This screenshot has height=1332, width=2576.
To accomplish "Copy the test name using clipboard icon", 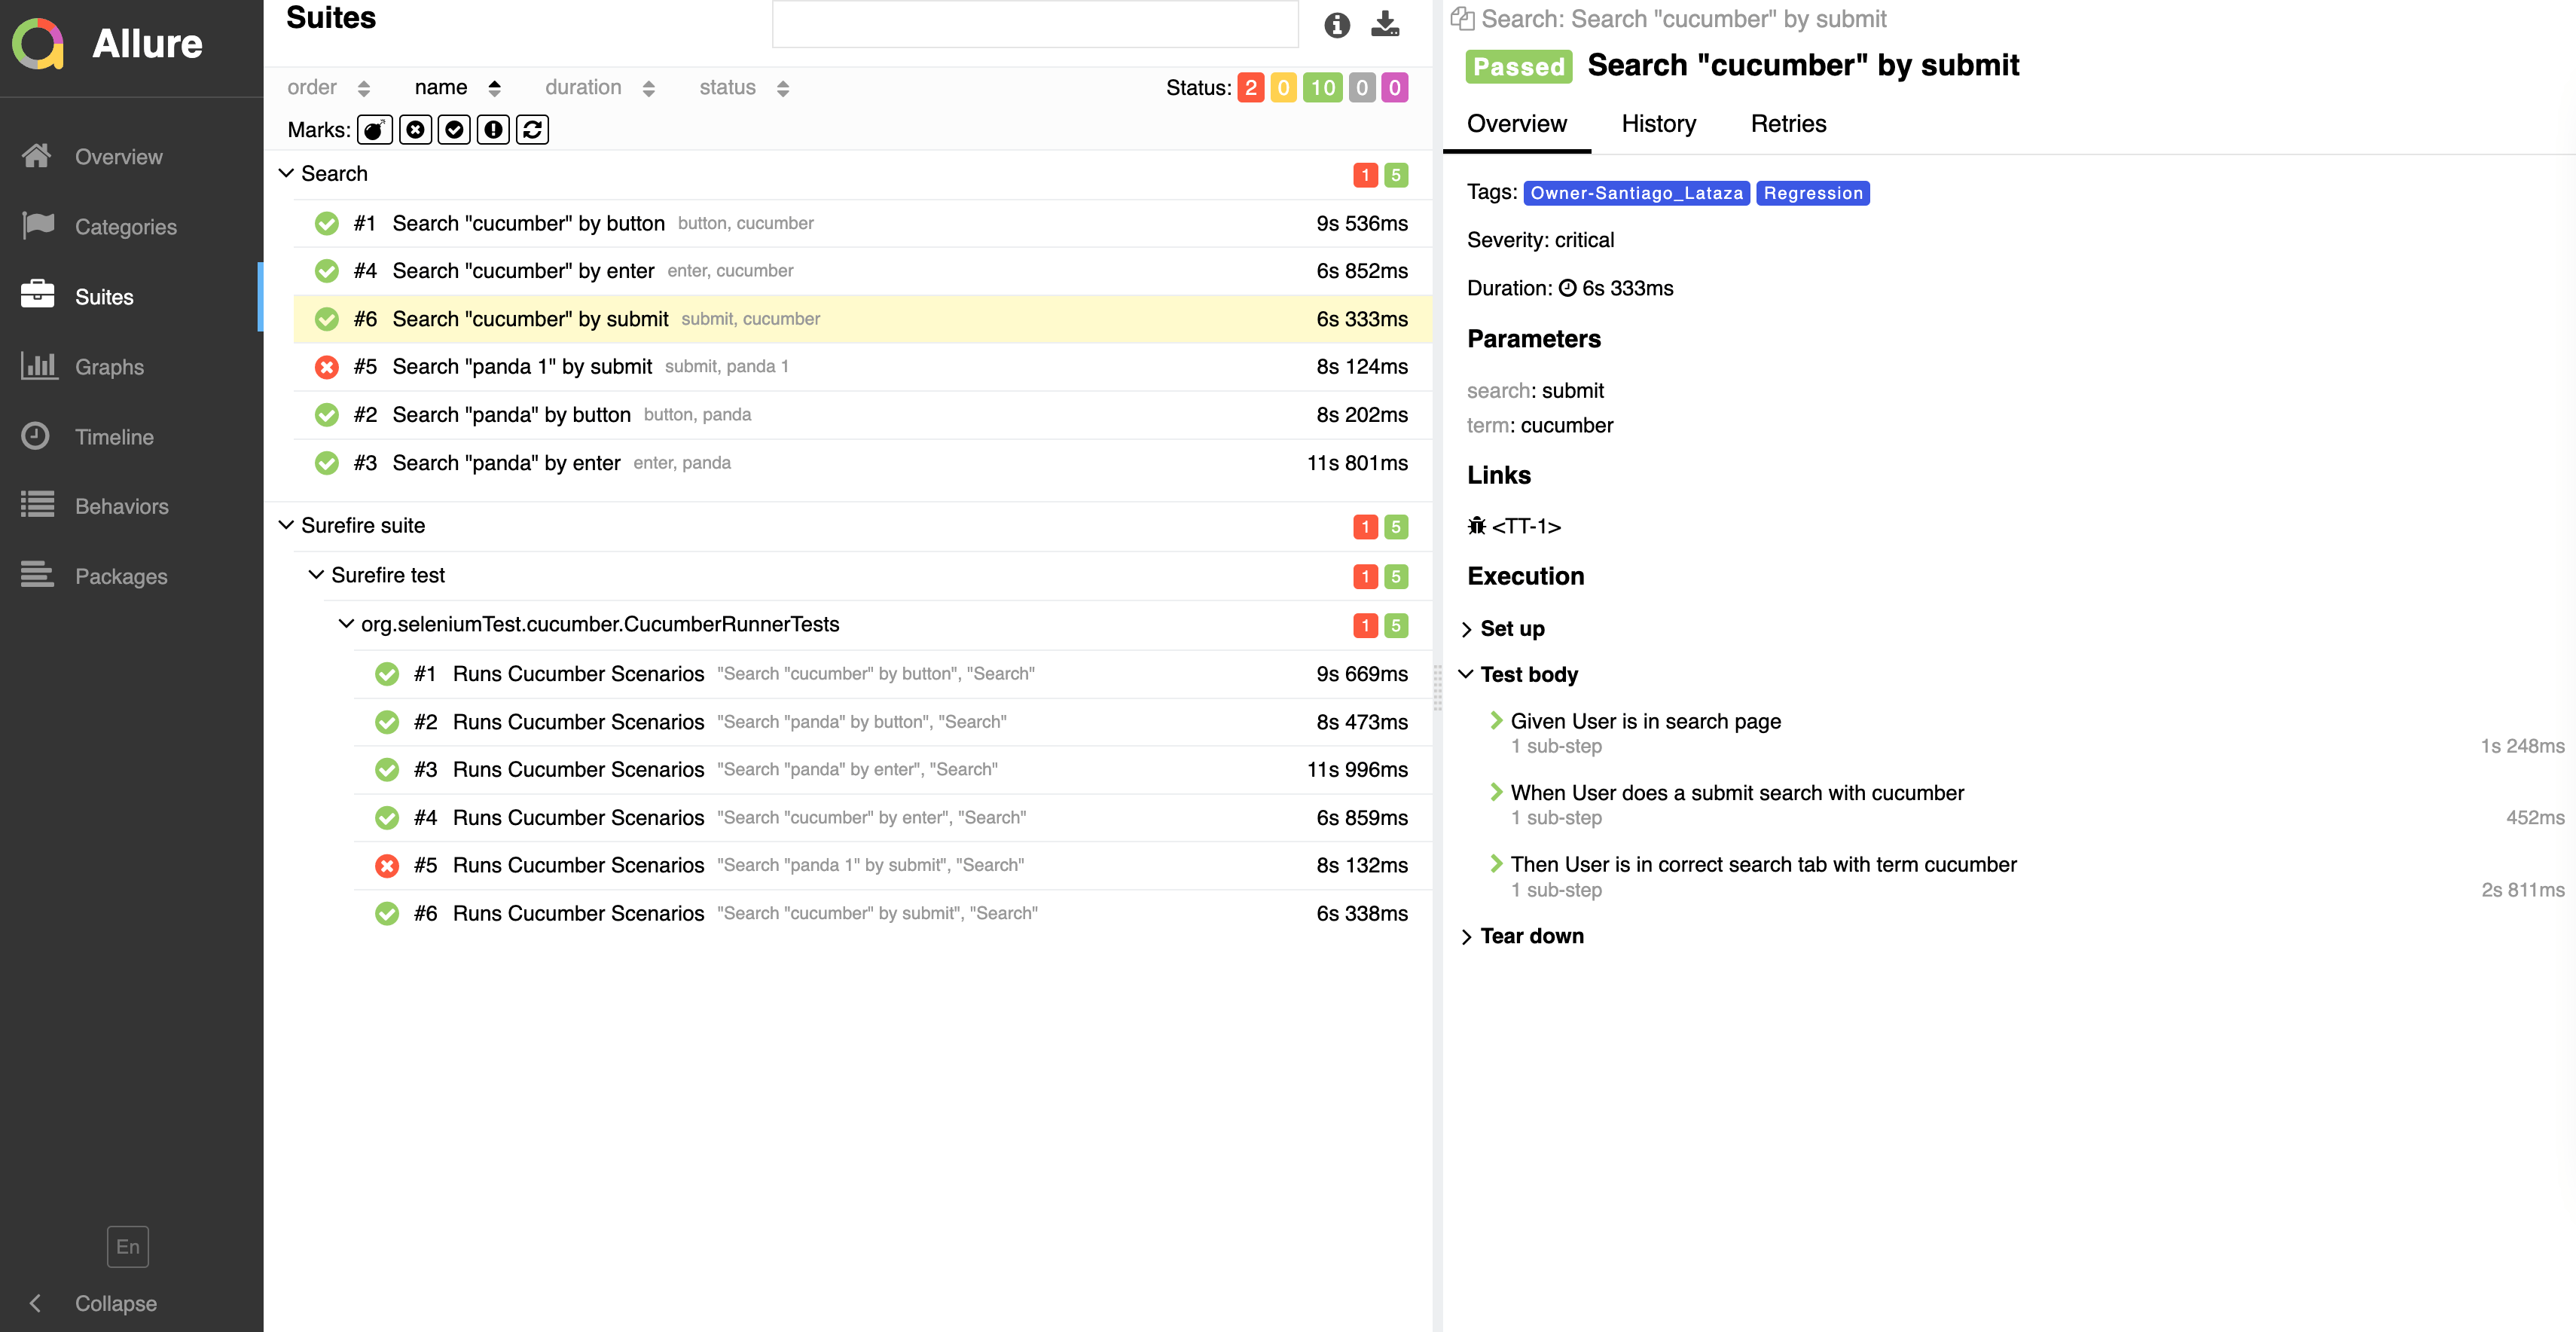I will [x=1462, y=19].
